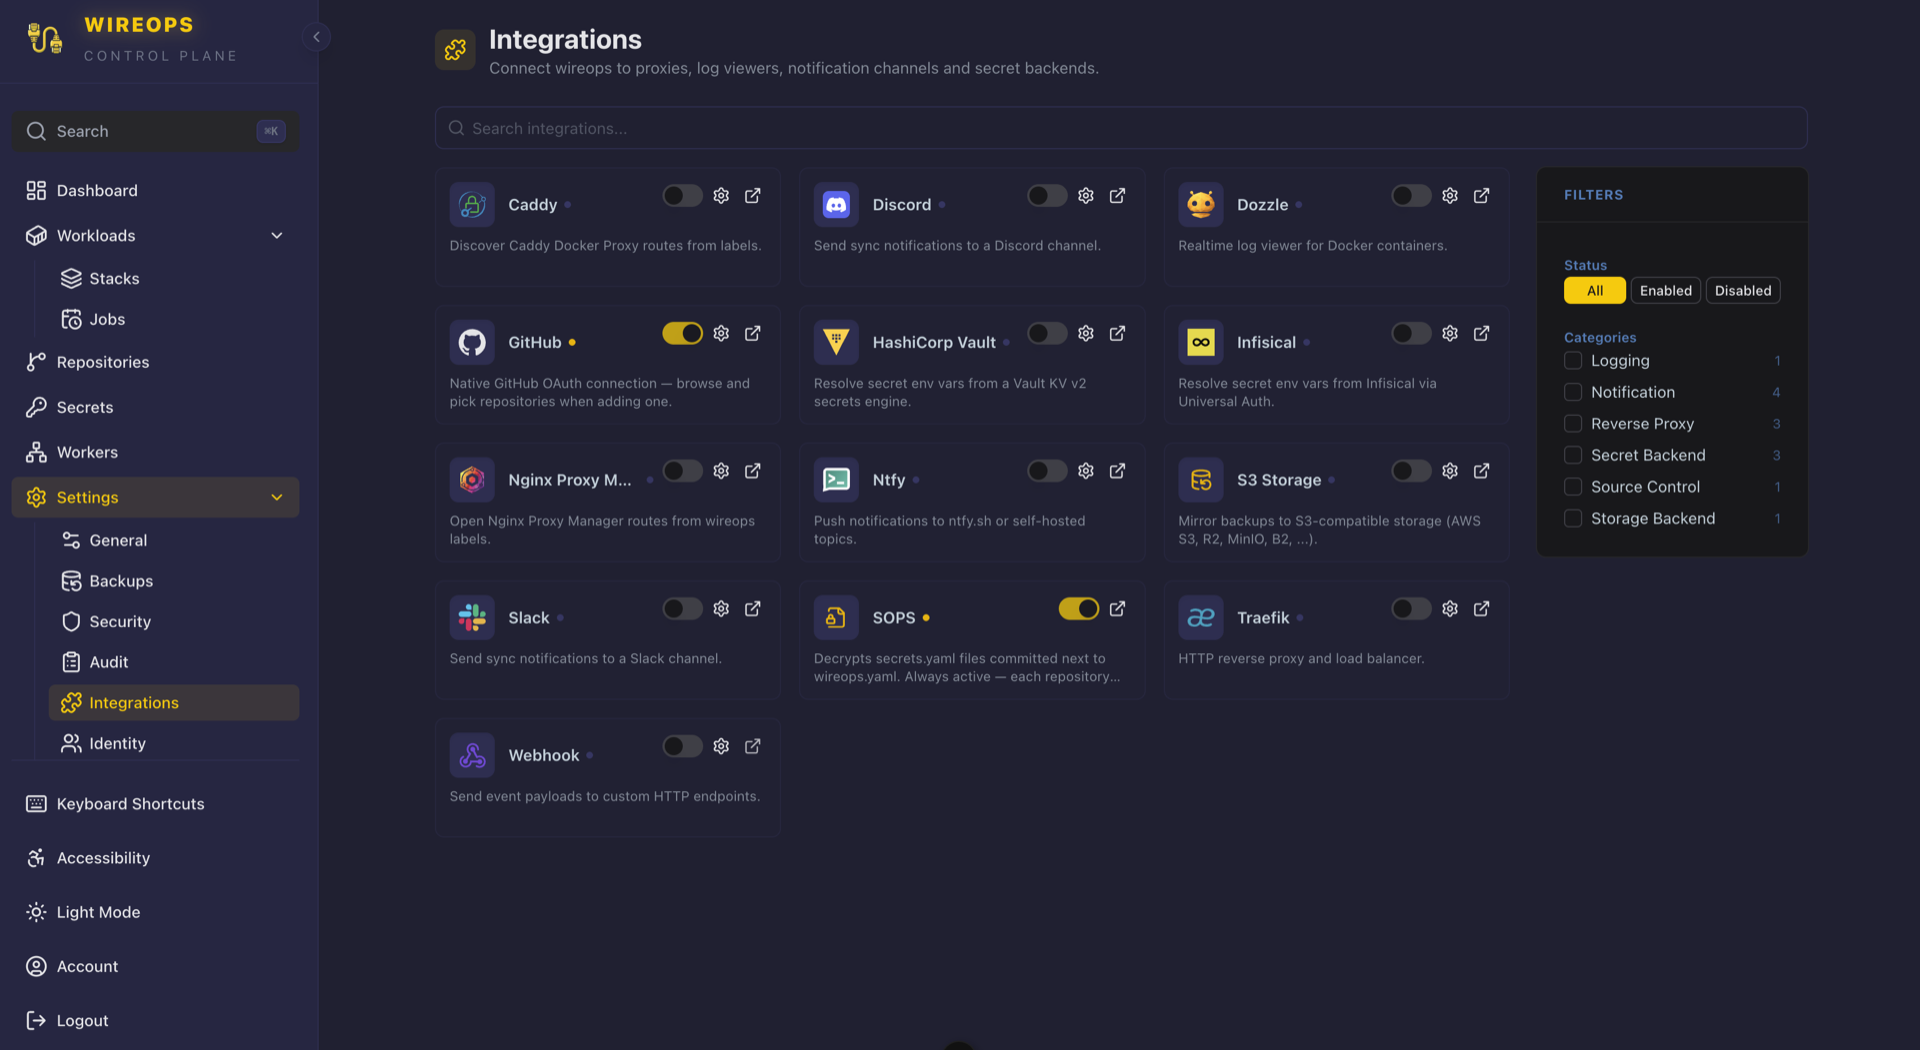Image resolution: width=1920 pixels, height=1050 pixels.
Task: Enable the Traefik integration toggle
Action: tap(1411, 609)
